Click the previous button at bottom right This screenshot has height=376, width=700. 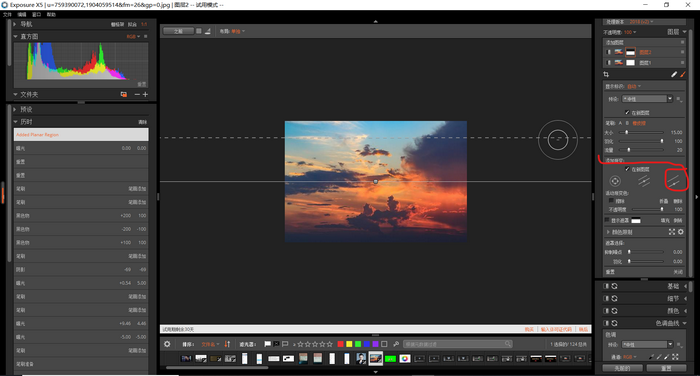click(622, 368)
